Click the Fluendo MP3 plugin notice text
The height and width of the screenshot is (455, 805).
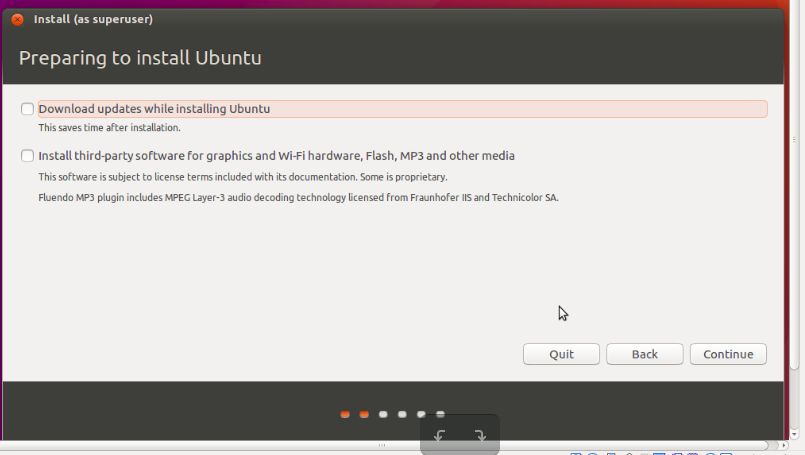[x=298, y=198]
